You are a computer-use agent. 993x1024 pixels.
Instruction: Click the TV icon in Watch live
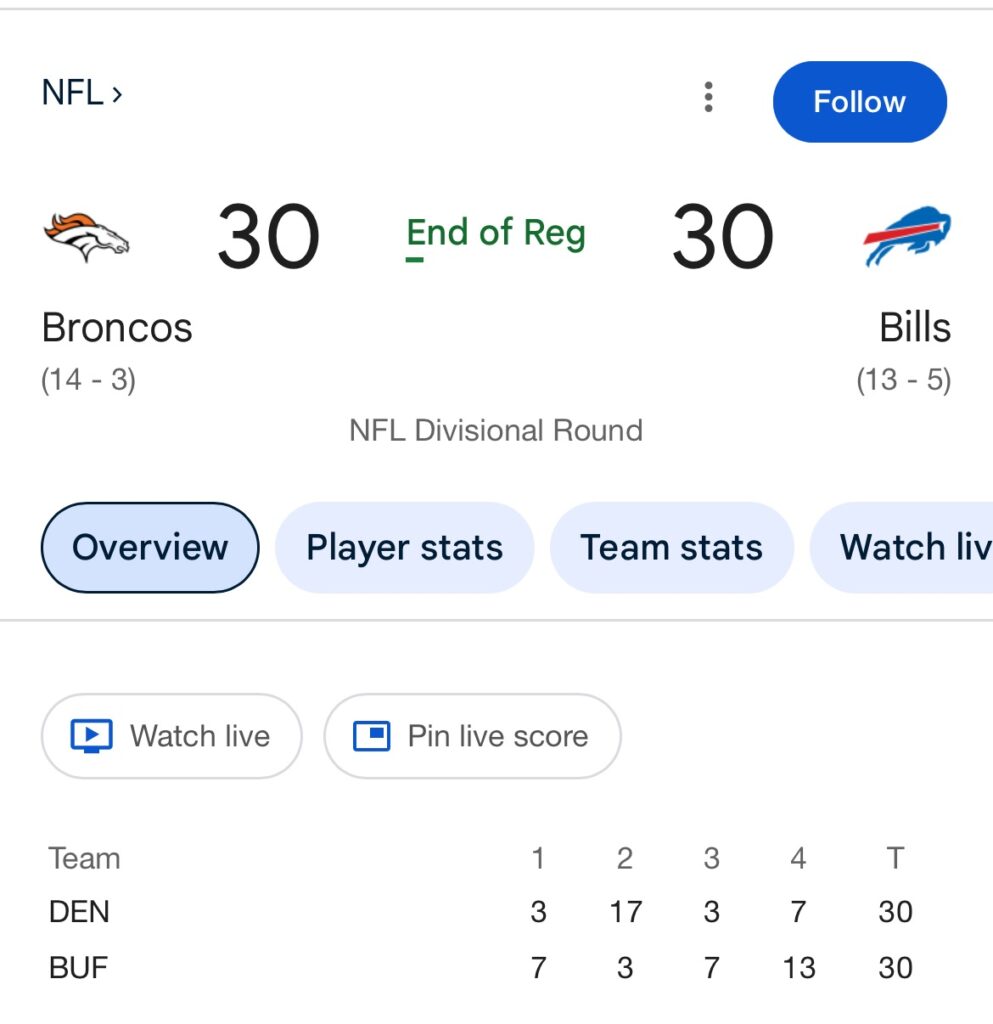coord(91,736)
